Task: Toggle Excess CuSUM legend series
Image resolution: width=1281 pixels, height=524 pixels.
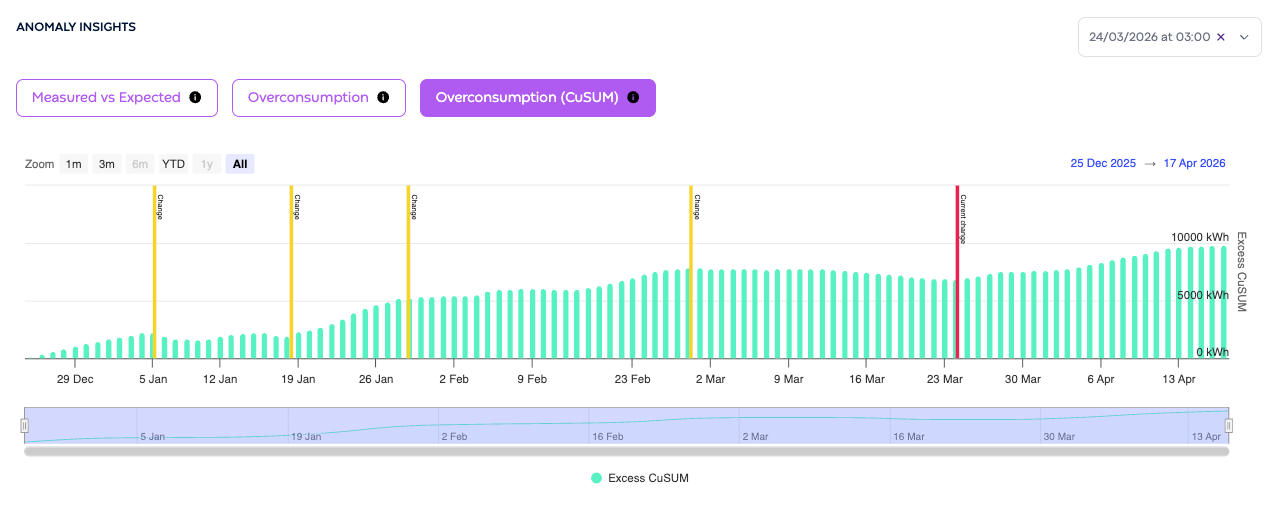Action: pyautogui.click(x=640, y=478)
